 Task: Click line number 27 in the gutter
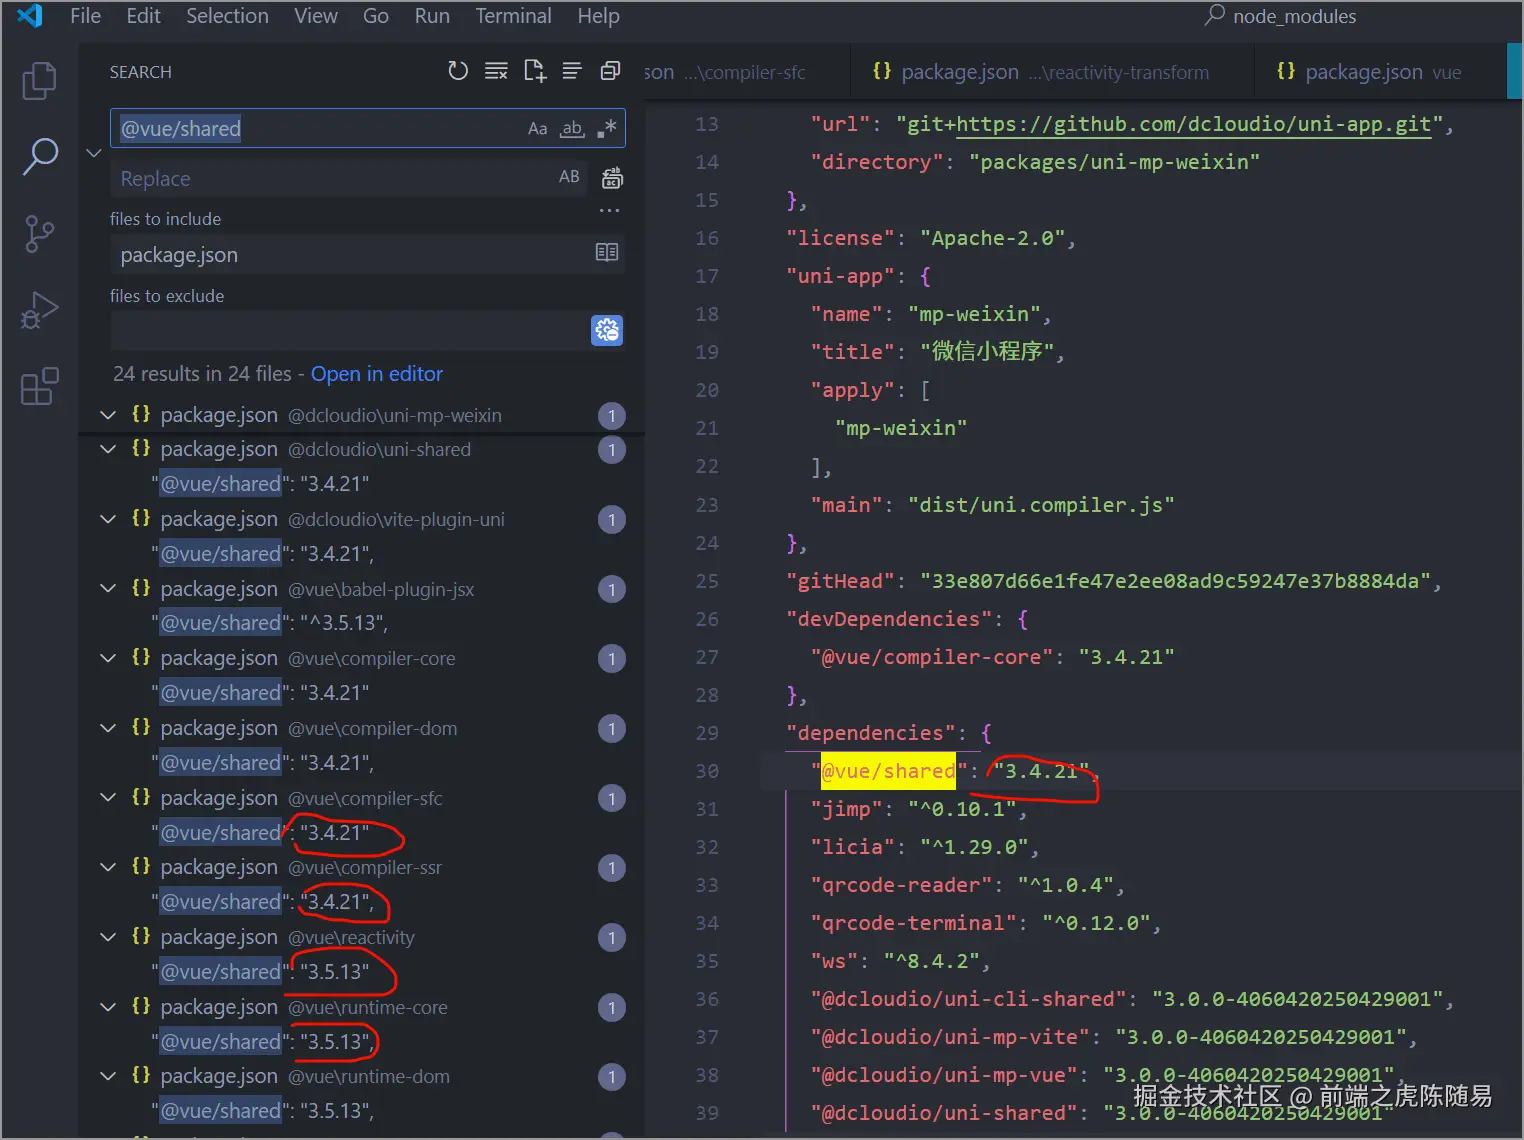pos(707,657)
